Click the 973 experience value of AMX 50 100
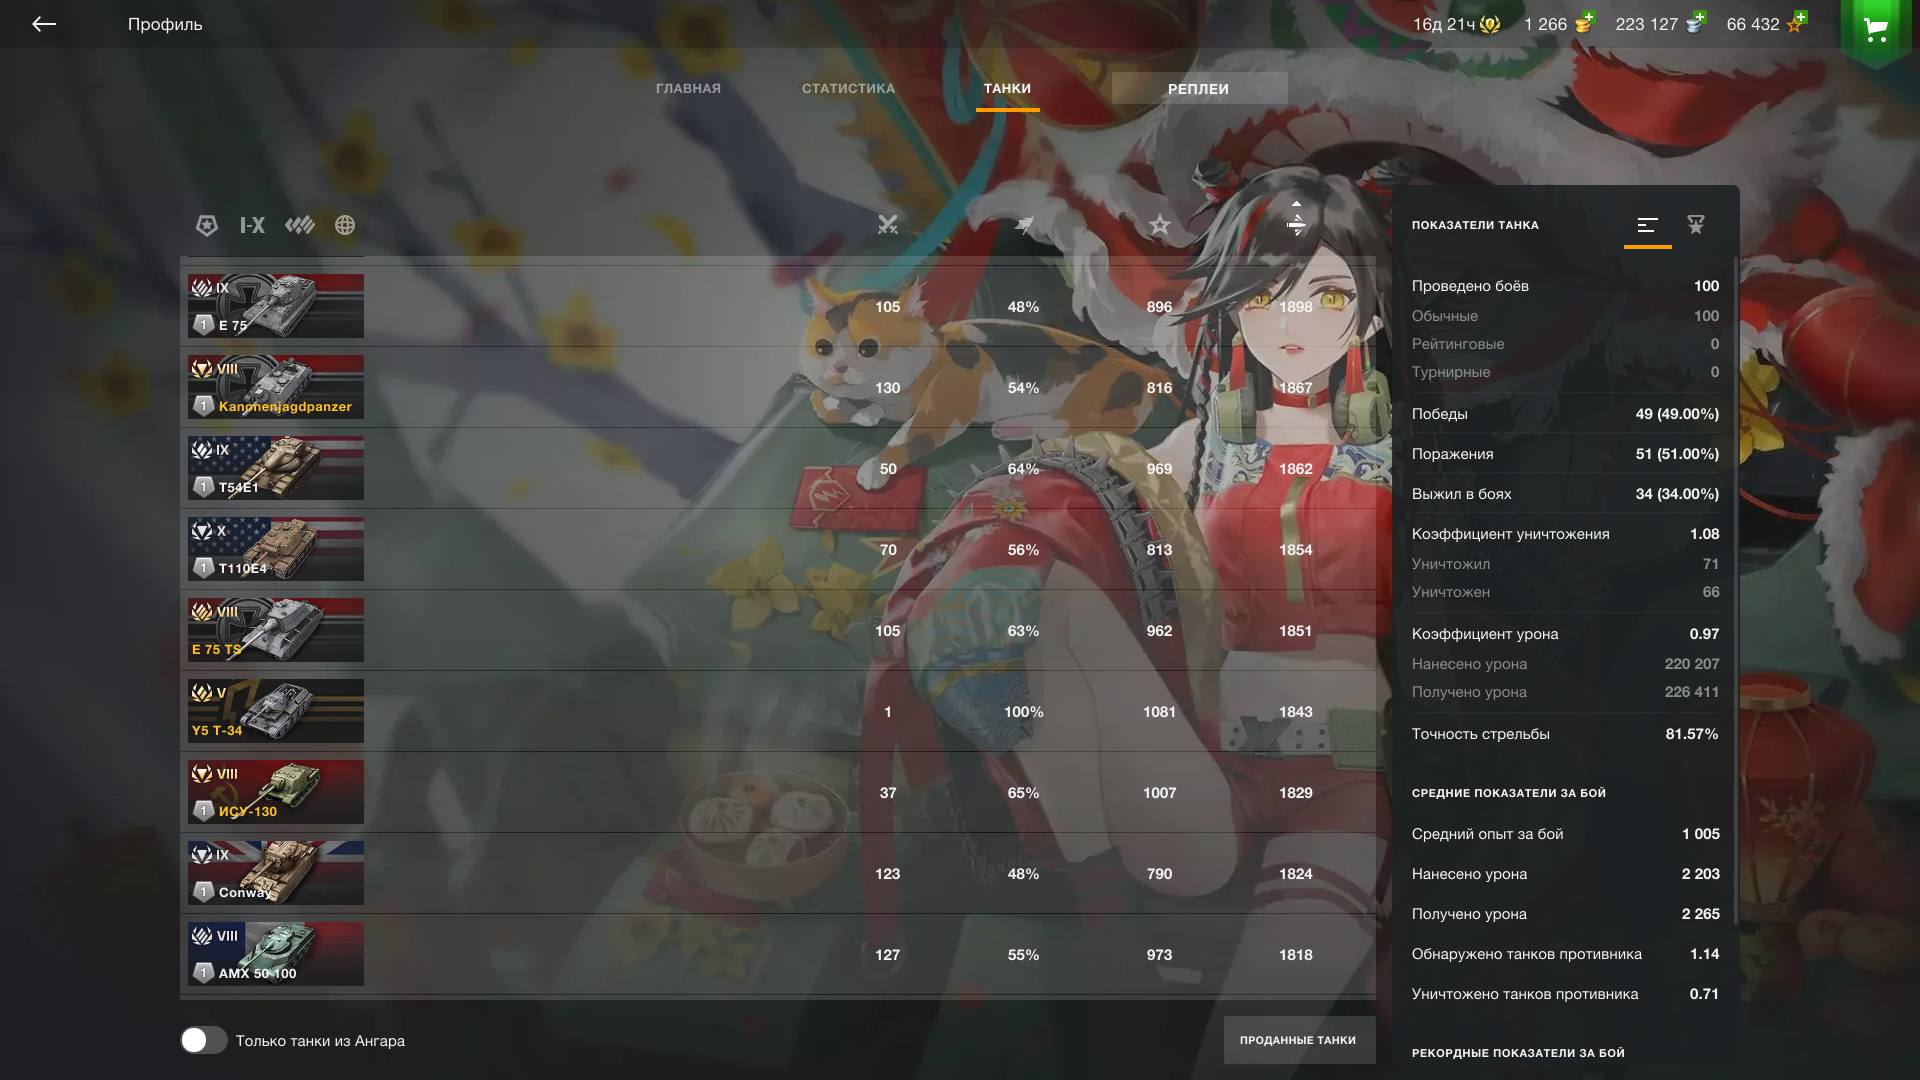Image resolution: width=1920 pixels, height=1080 pixels. click(1160, 955)
